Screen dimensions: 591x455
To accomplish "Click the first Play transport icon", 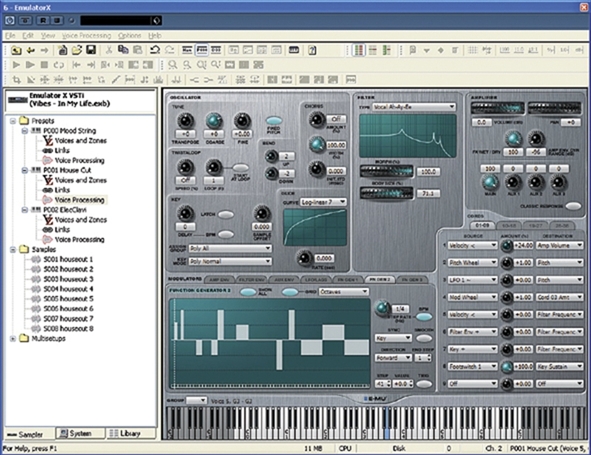I will coord(16,65).
